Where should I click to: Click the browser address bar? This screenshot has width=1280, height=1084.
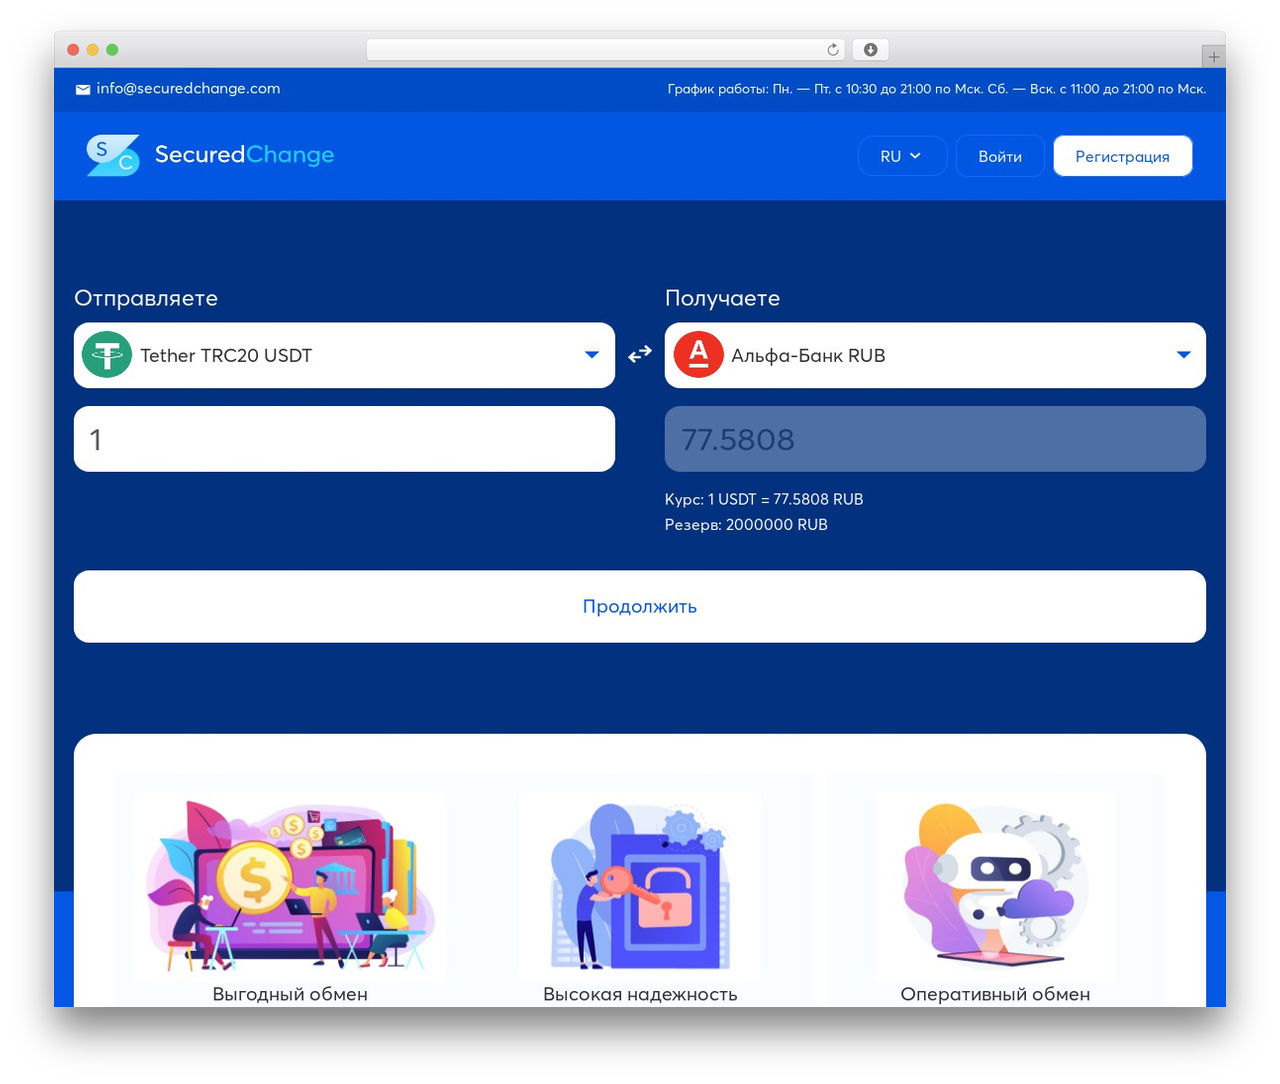pyautogui.click(x=606, y=50)
